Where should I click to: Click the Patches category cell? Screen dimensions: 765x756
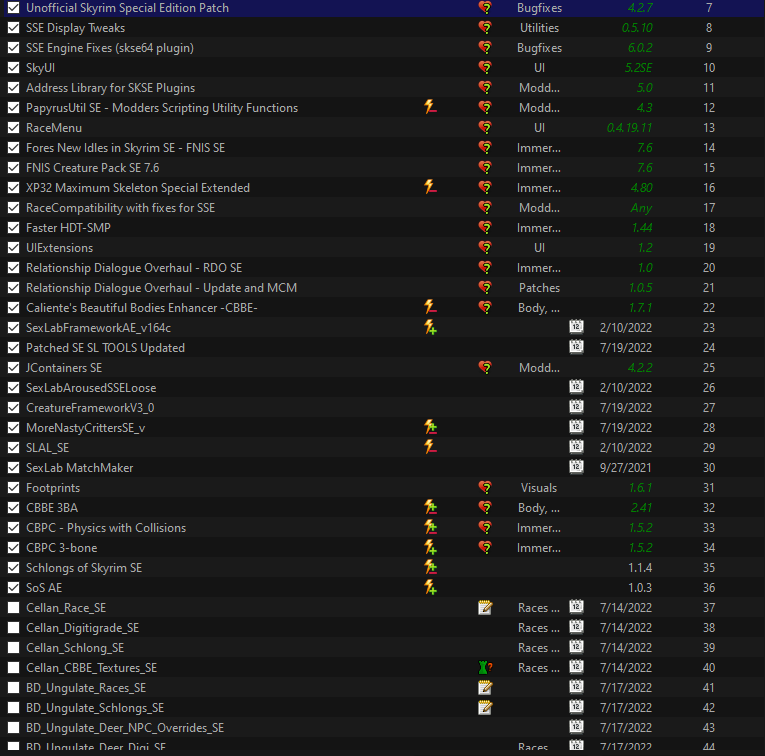[539, 288]
